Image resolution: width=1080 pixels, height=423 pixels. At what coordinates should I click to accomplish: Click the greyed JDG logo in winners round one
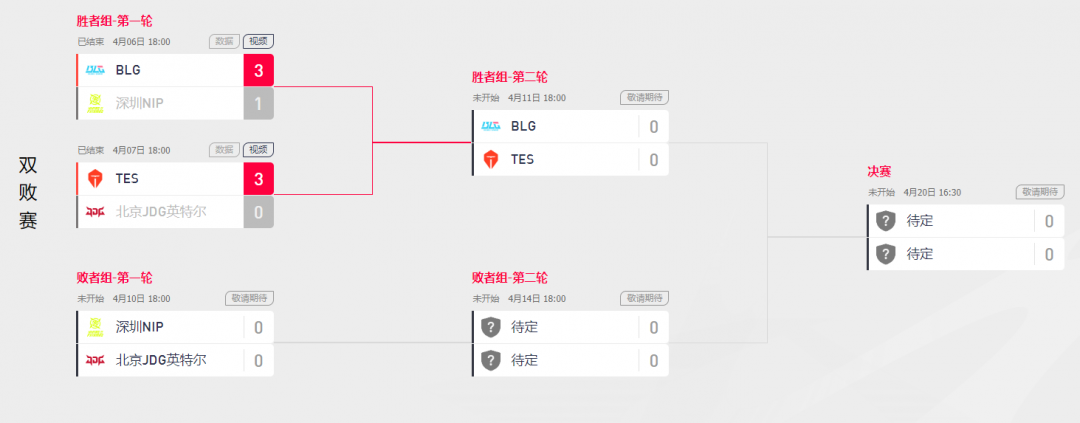[95, 212]
